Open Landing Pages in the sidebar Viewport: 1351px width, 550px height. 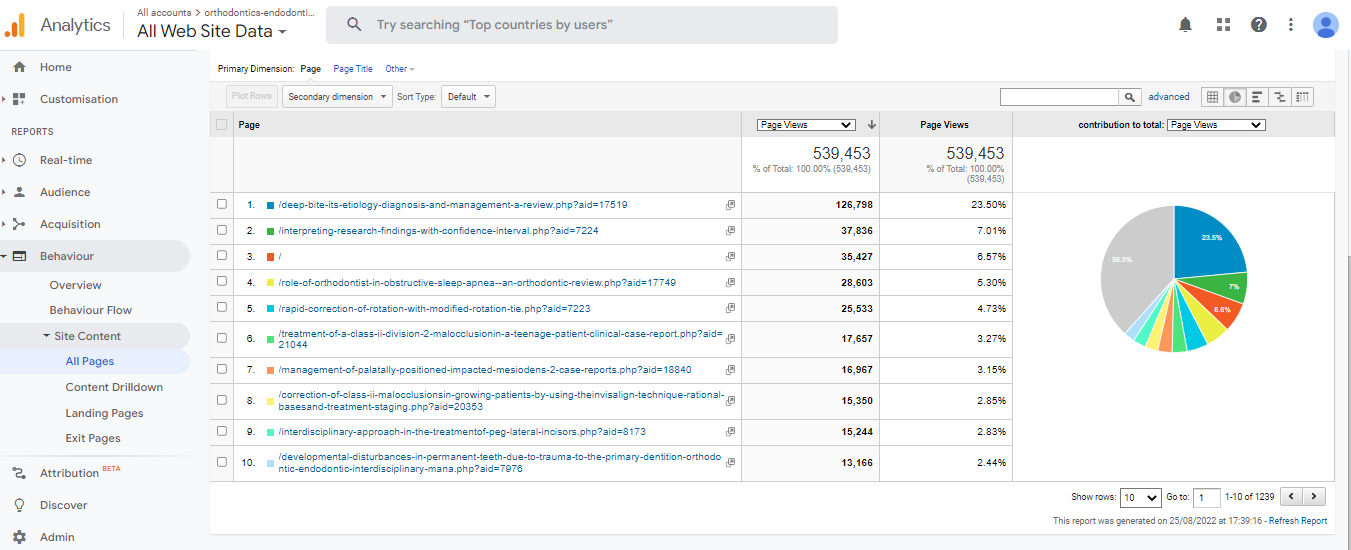coord(104,413)
